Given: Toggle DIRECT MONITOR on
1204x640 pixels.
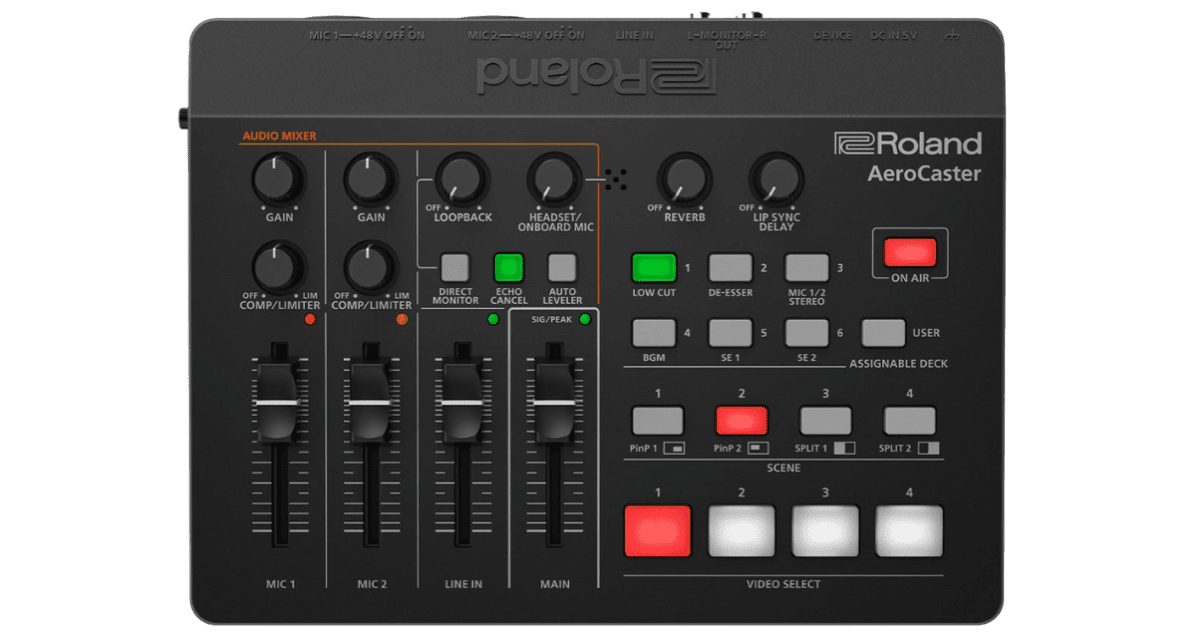Looking at the screenshot, I should pos(455,268).
